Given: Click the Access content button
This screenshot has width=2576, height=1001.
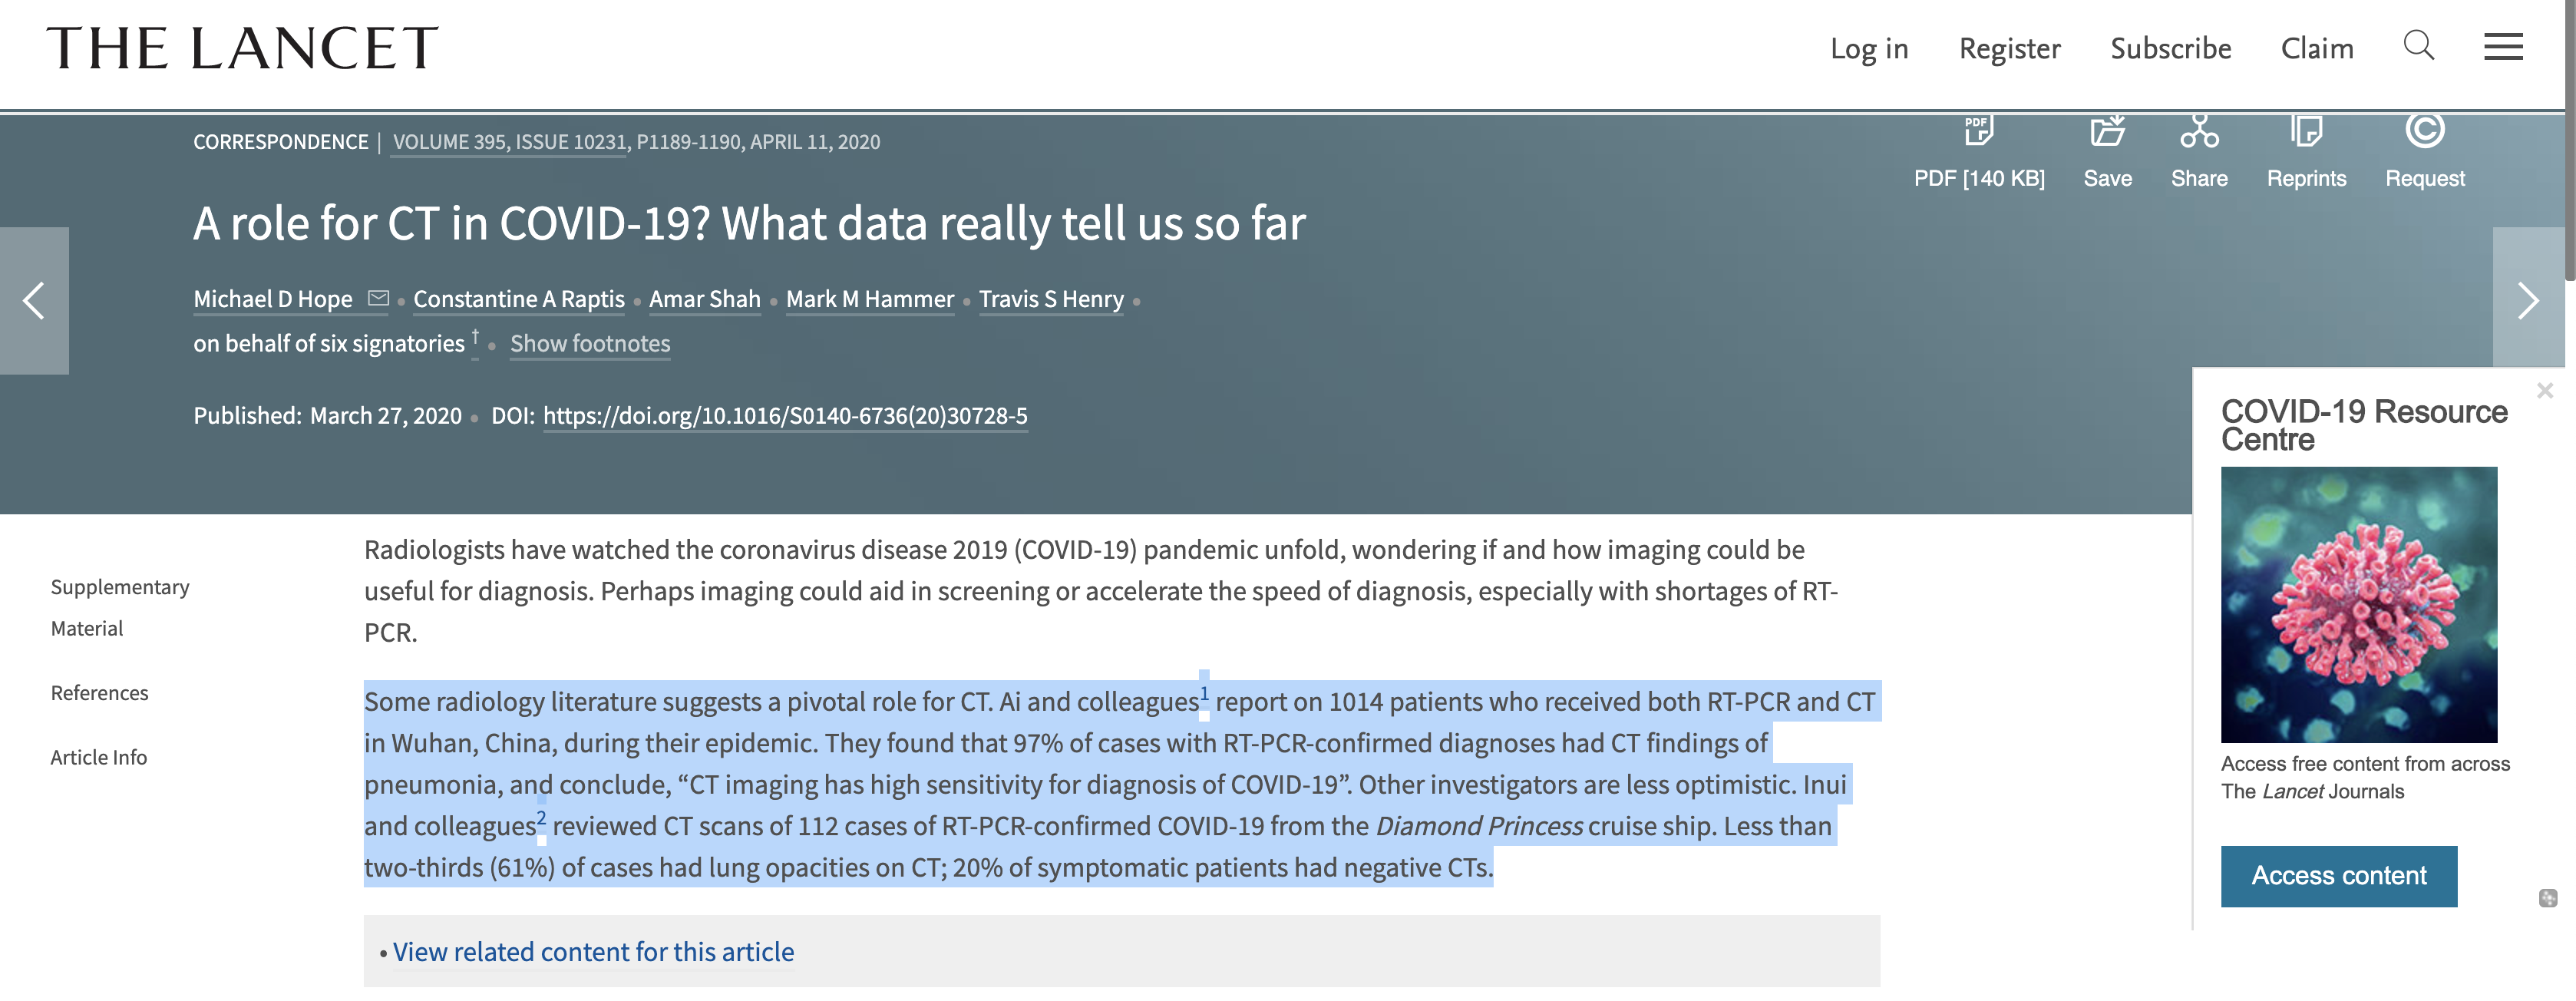Looking at the screenshot, I should tap(2338, 876).
